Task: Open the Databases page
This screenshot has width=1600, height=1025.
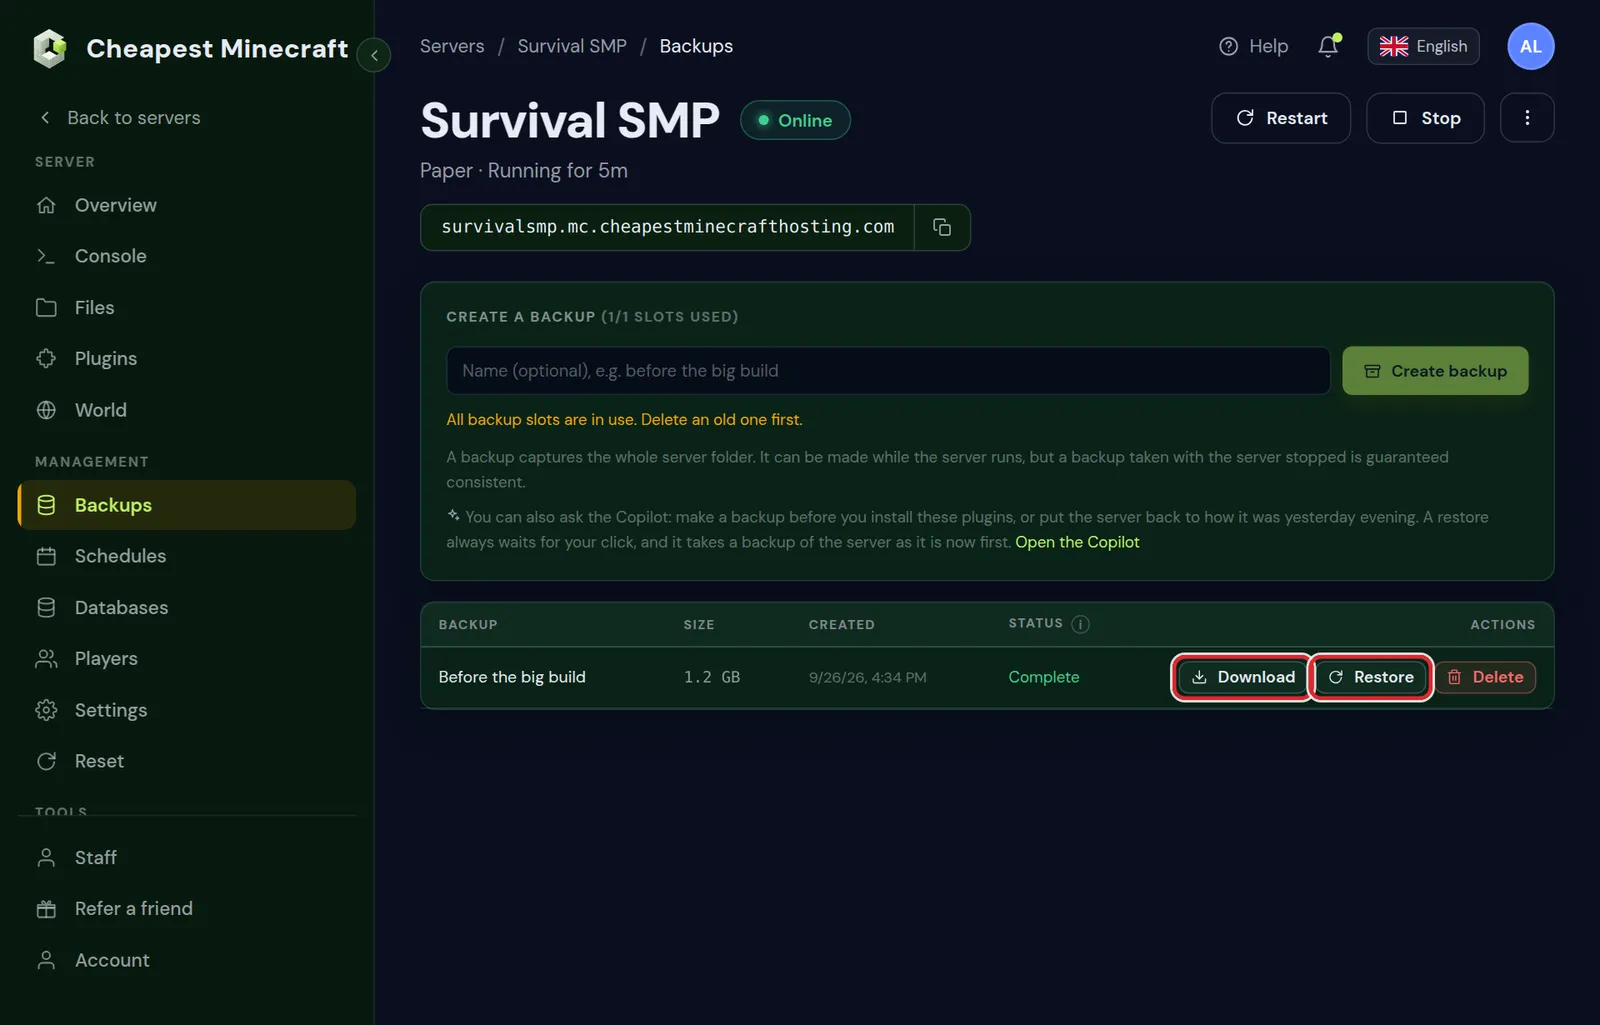Action: (187, 608)
